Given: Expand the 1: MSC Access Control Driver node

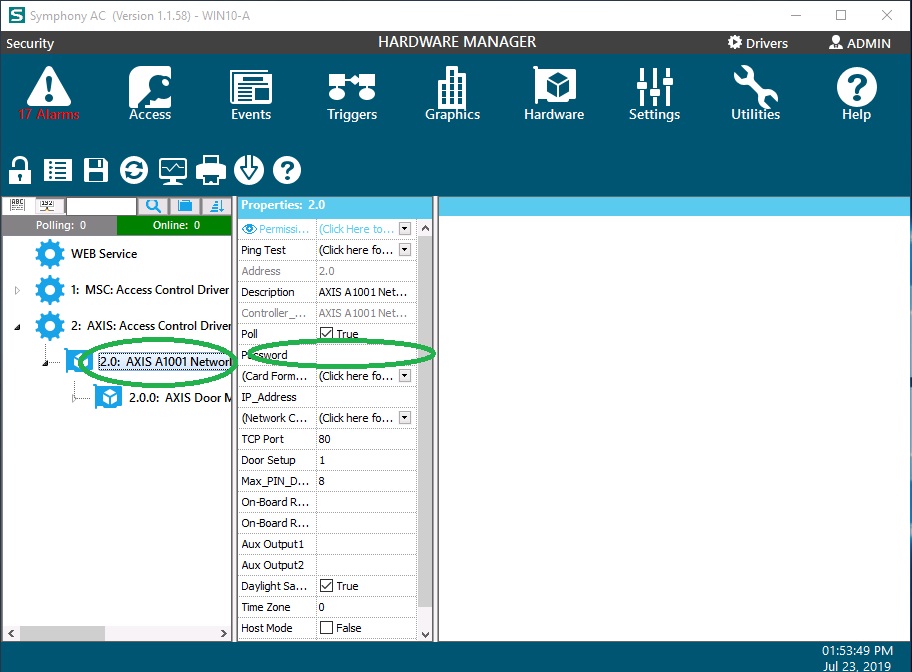Looking at the screenshot, I should tap(17, 290).
